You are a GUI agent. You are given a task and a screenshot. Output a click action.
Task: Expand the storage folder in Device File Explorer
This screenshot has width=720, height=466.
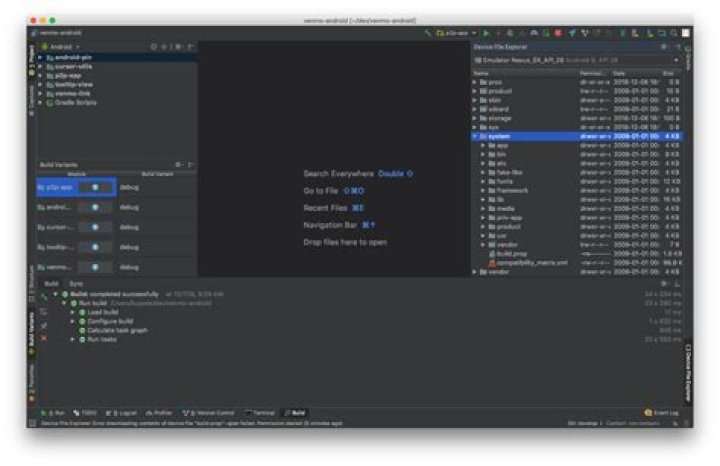[475, 118]
